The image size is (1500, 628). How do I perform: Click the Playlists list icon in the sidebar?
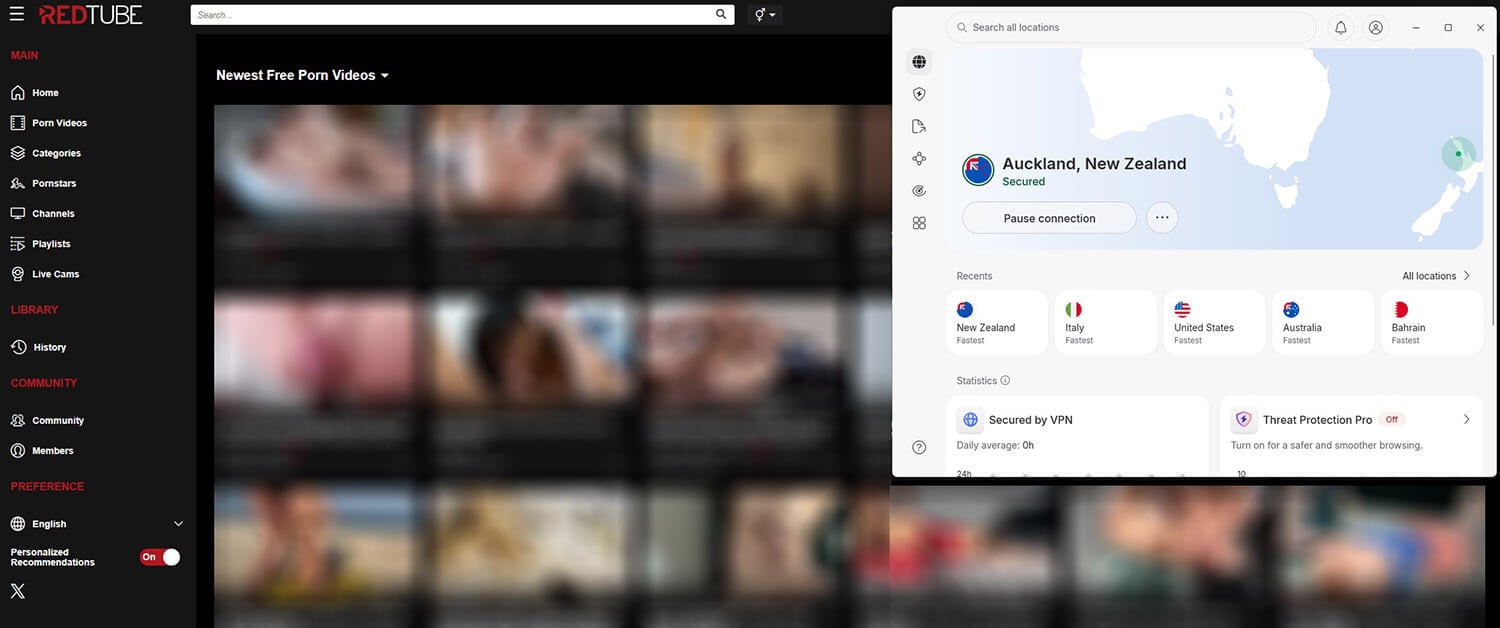click(x=17, y=243)
